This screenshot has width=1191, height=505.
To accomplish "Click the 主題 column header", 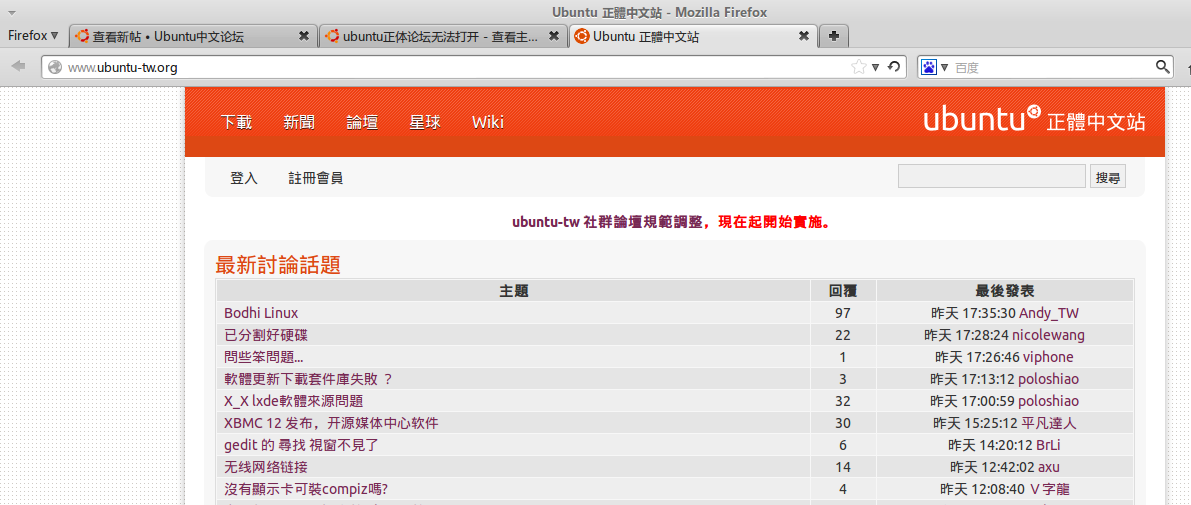I will tap(514, 291).
